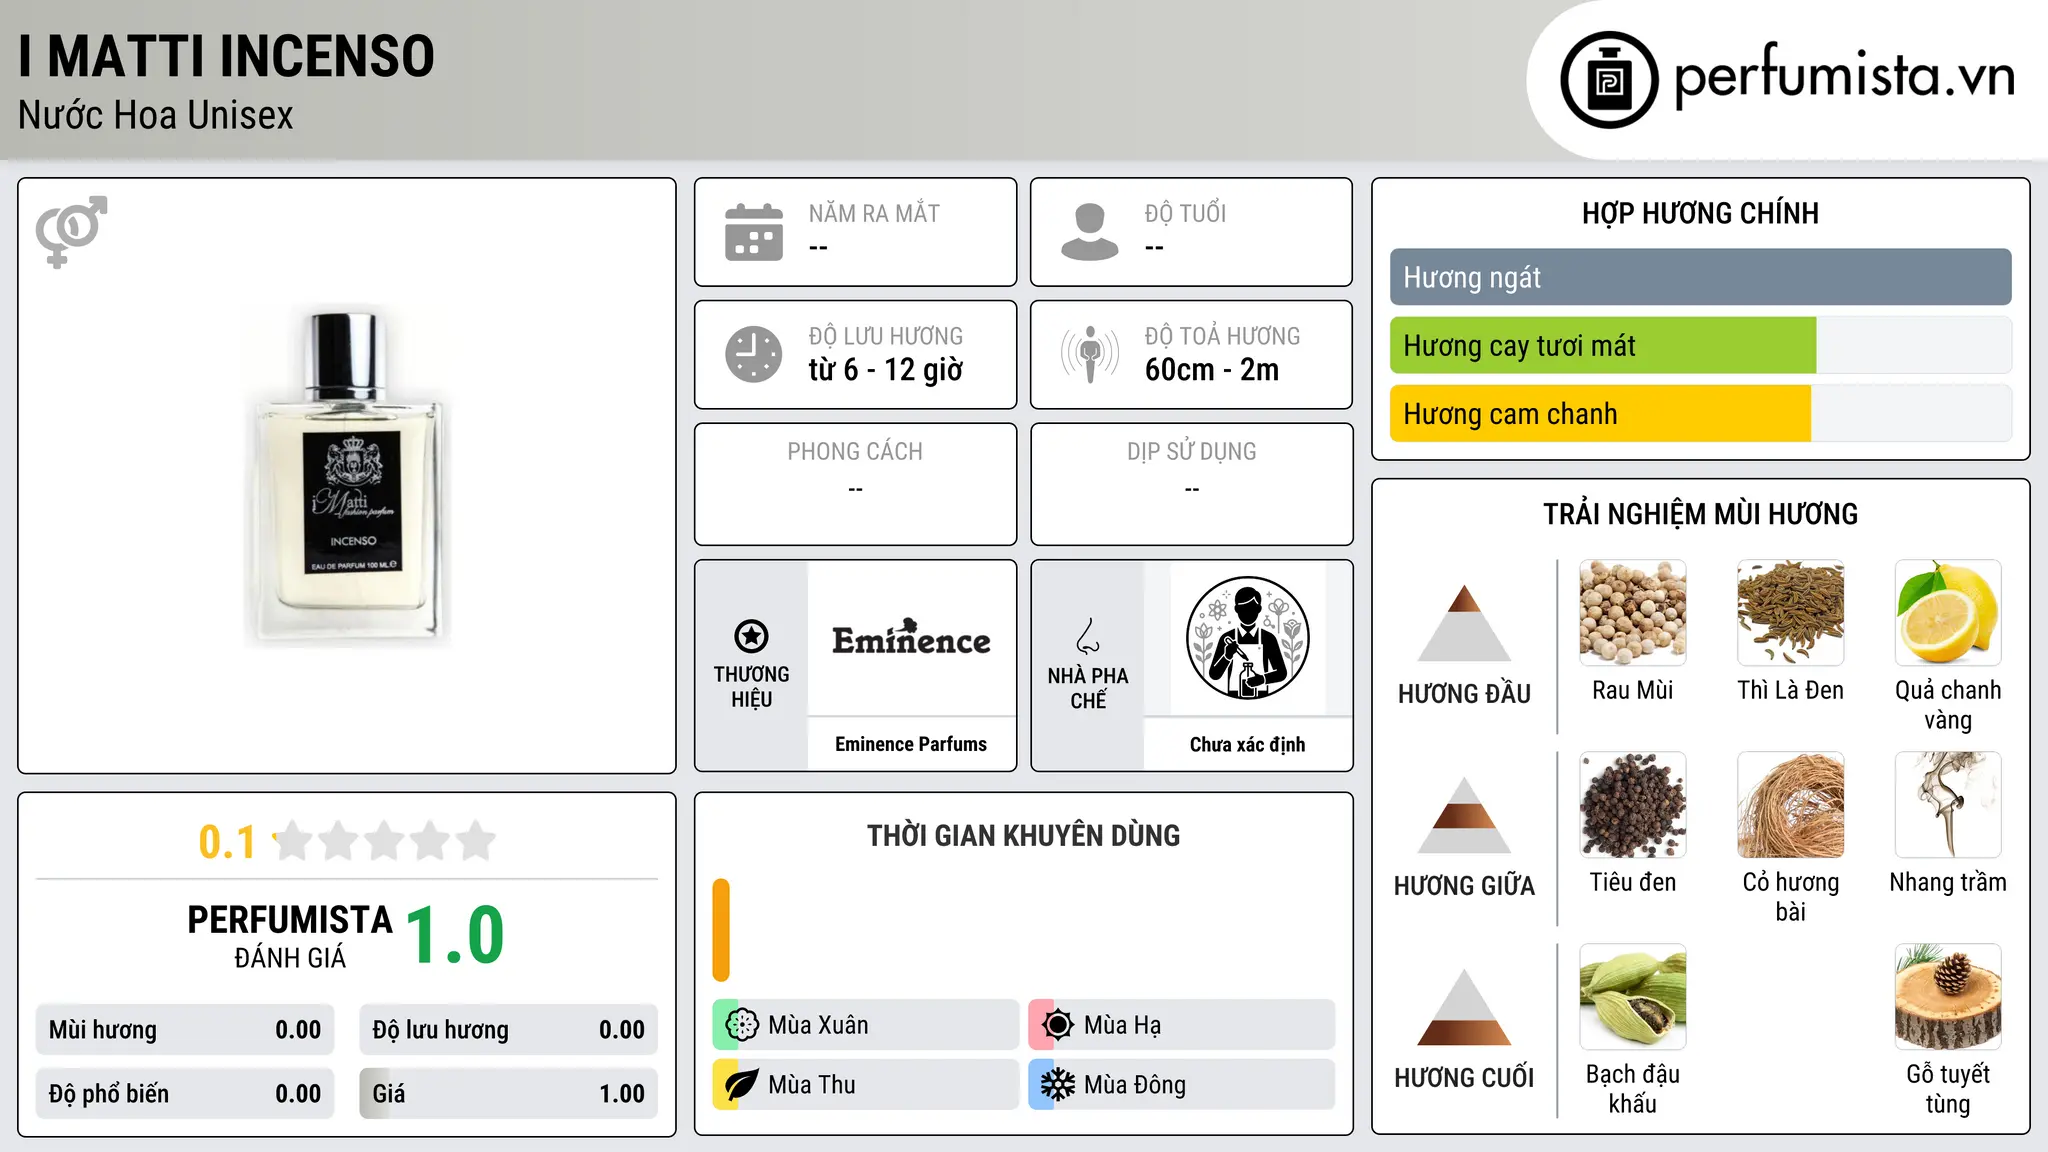Open the Eminence Parfums brand link
This screenshot has height=1152, width=2048.
point(911,744)
